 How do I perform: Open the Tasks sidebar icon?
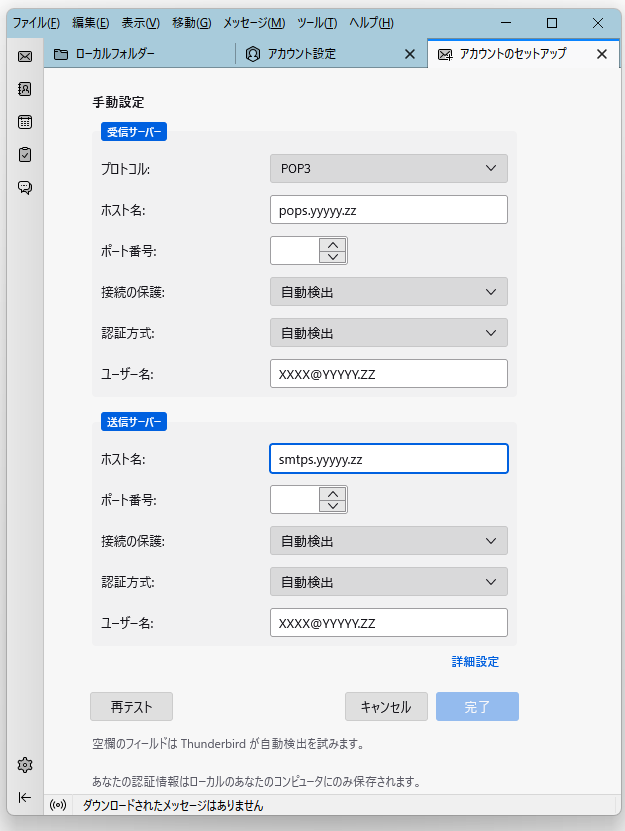(x=25, y=155)
